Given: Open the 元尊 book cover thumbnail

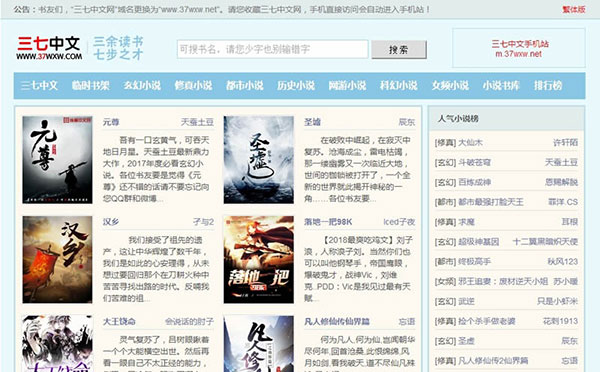Looking at the screenshot, I should pos(57,160).
